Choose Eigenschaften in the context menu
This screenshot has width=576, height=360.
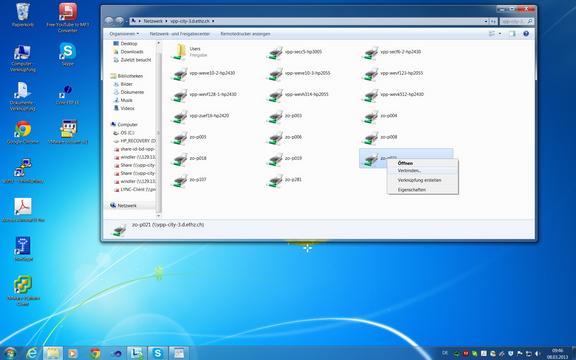422,190
